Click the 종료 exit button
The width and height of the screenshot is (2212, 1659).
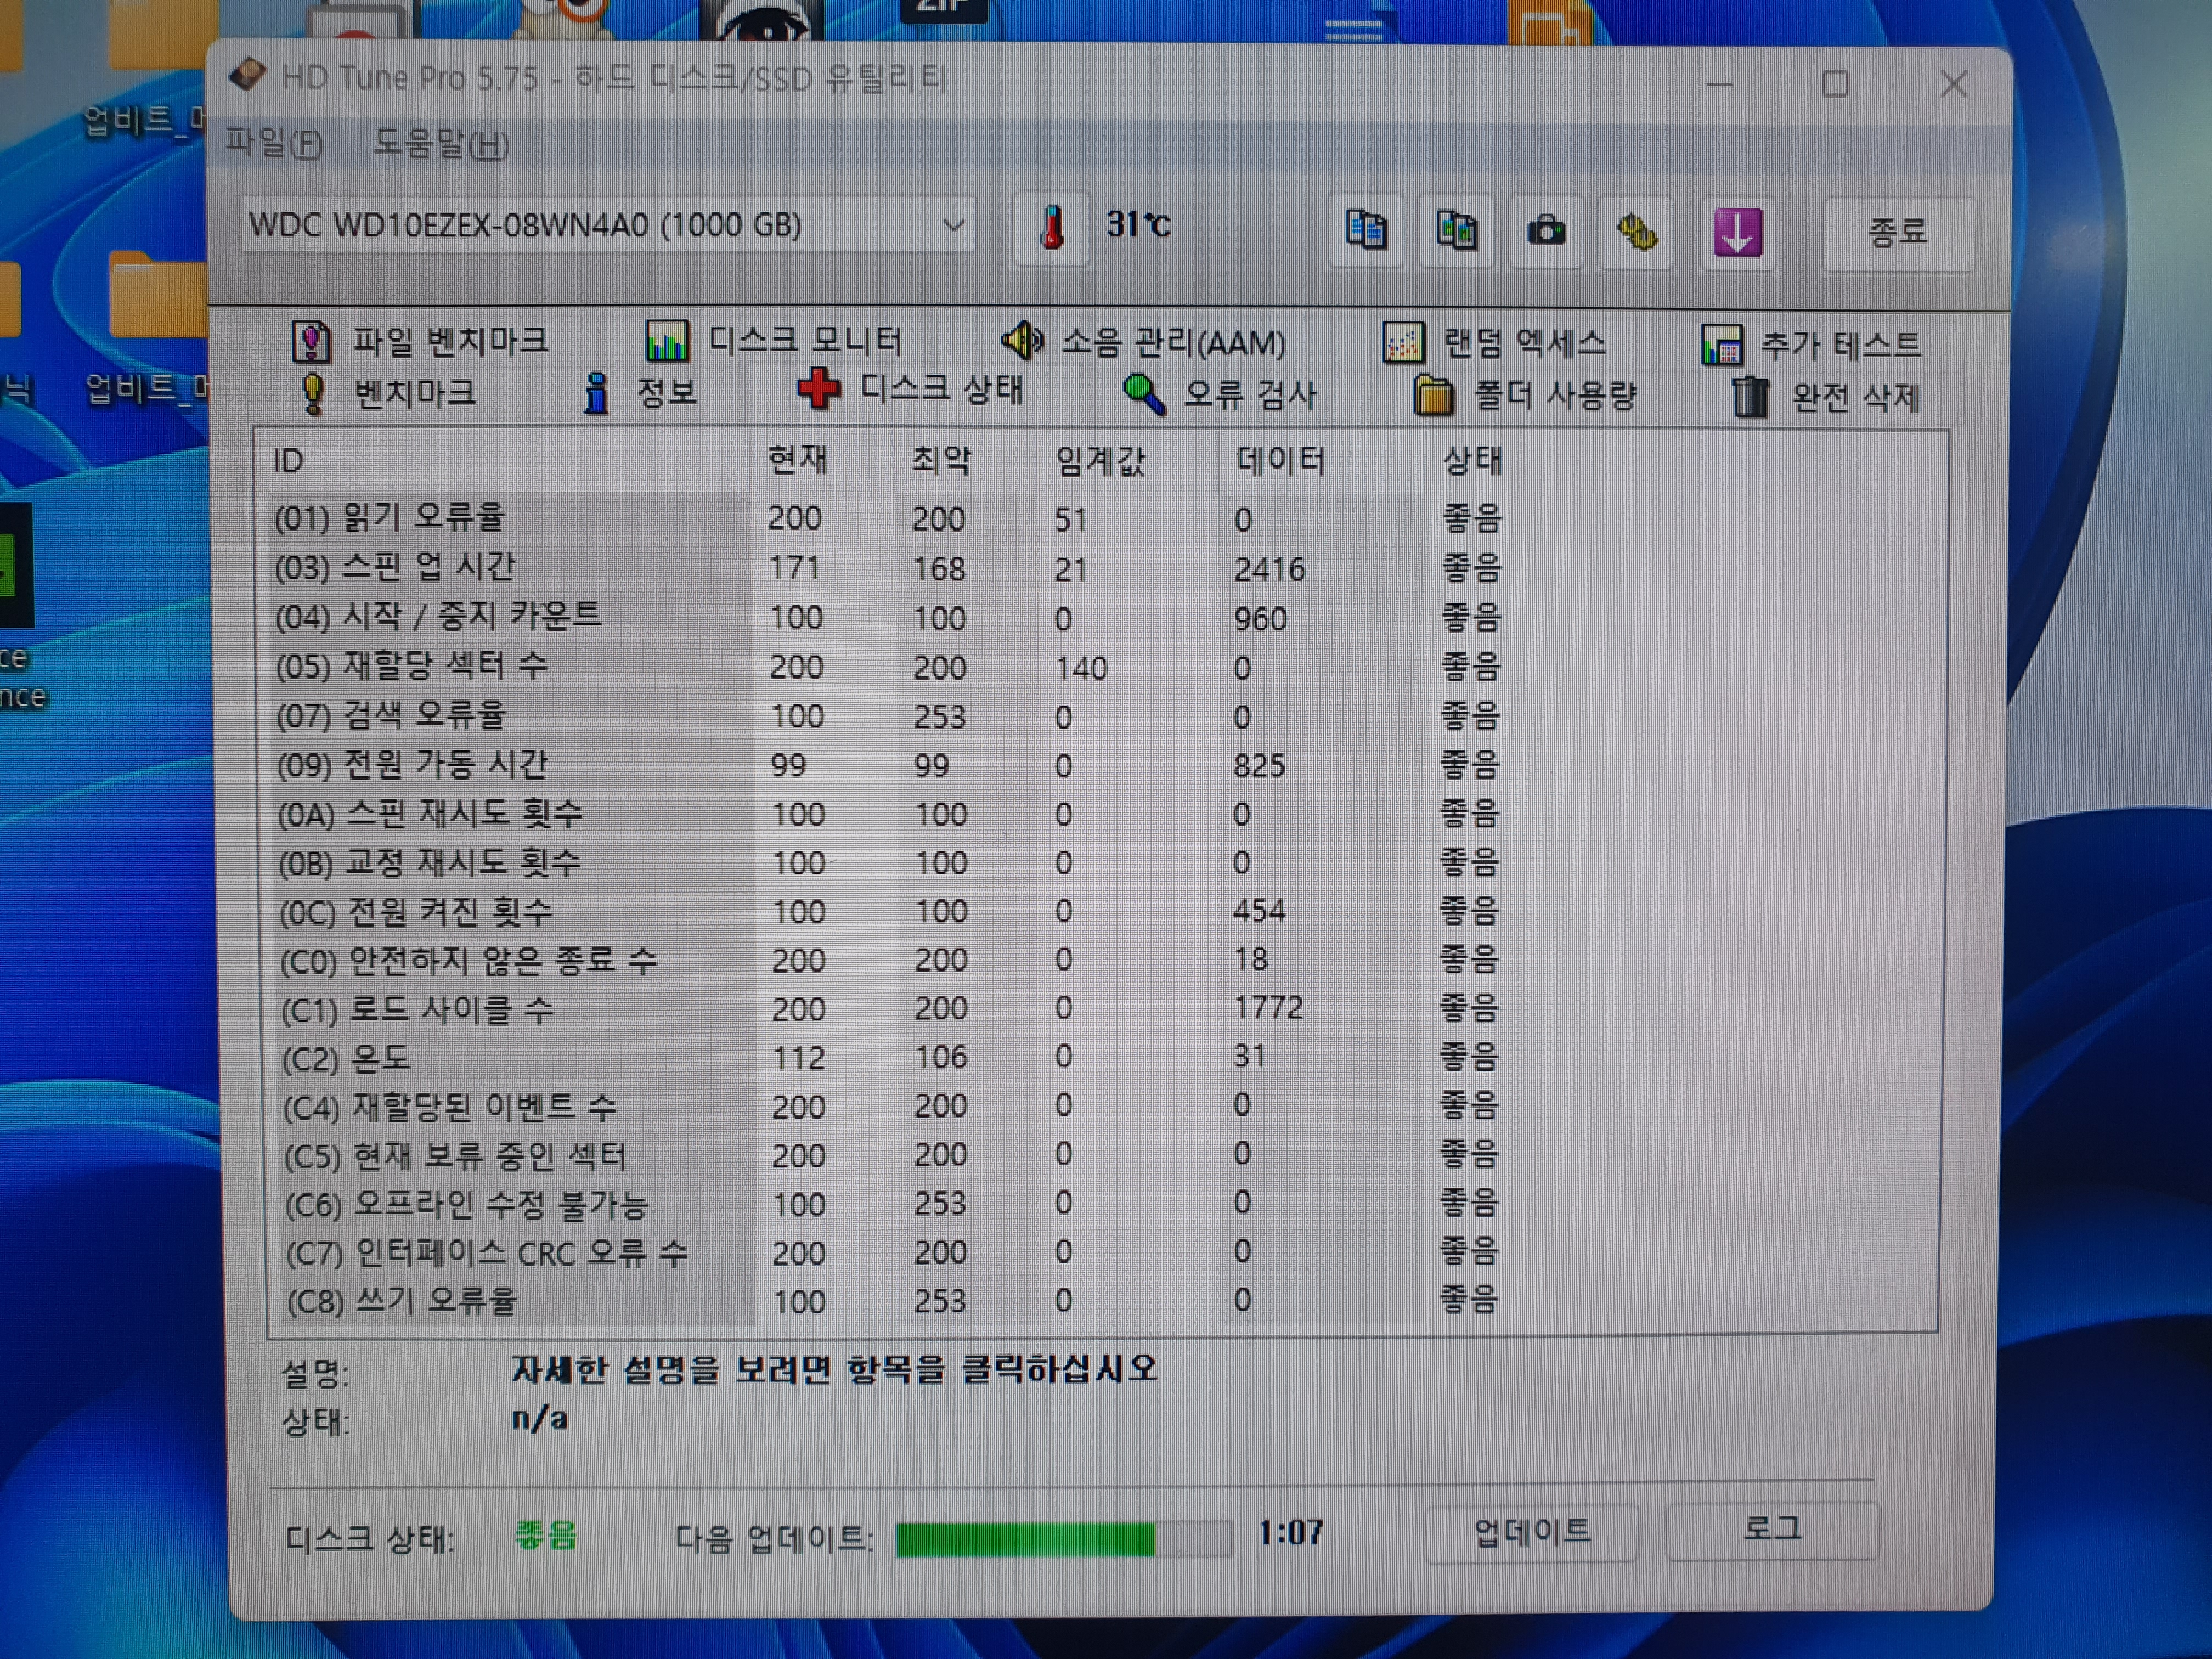click(1898, 233)
